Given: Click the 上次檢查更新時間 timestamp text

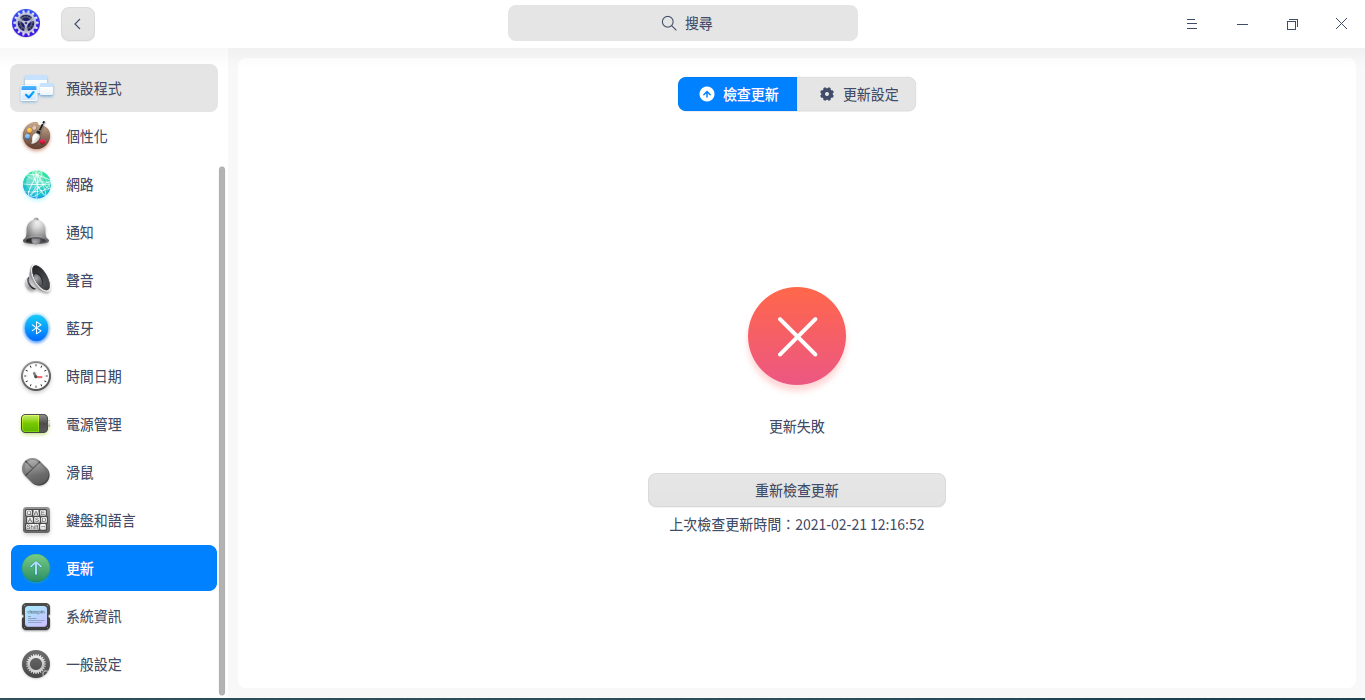Looking at the screenshot, I should (797, 524).
